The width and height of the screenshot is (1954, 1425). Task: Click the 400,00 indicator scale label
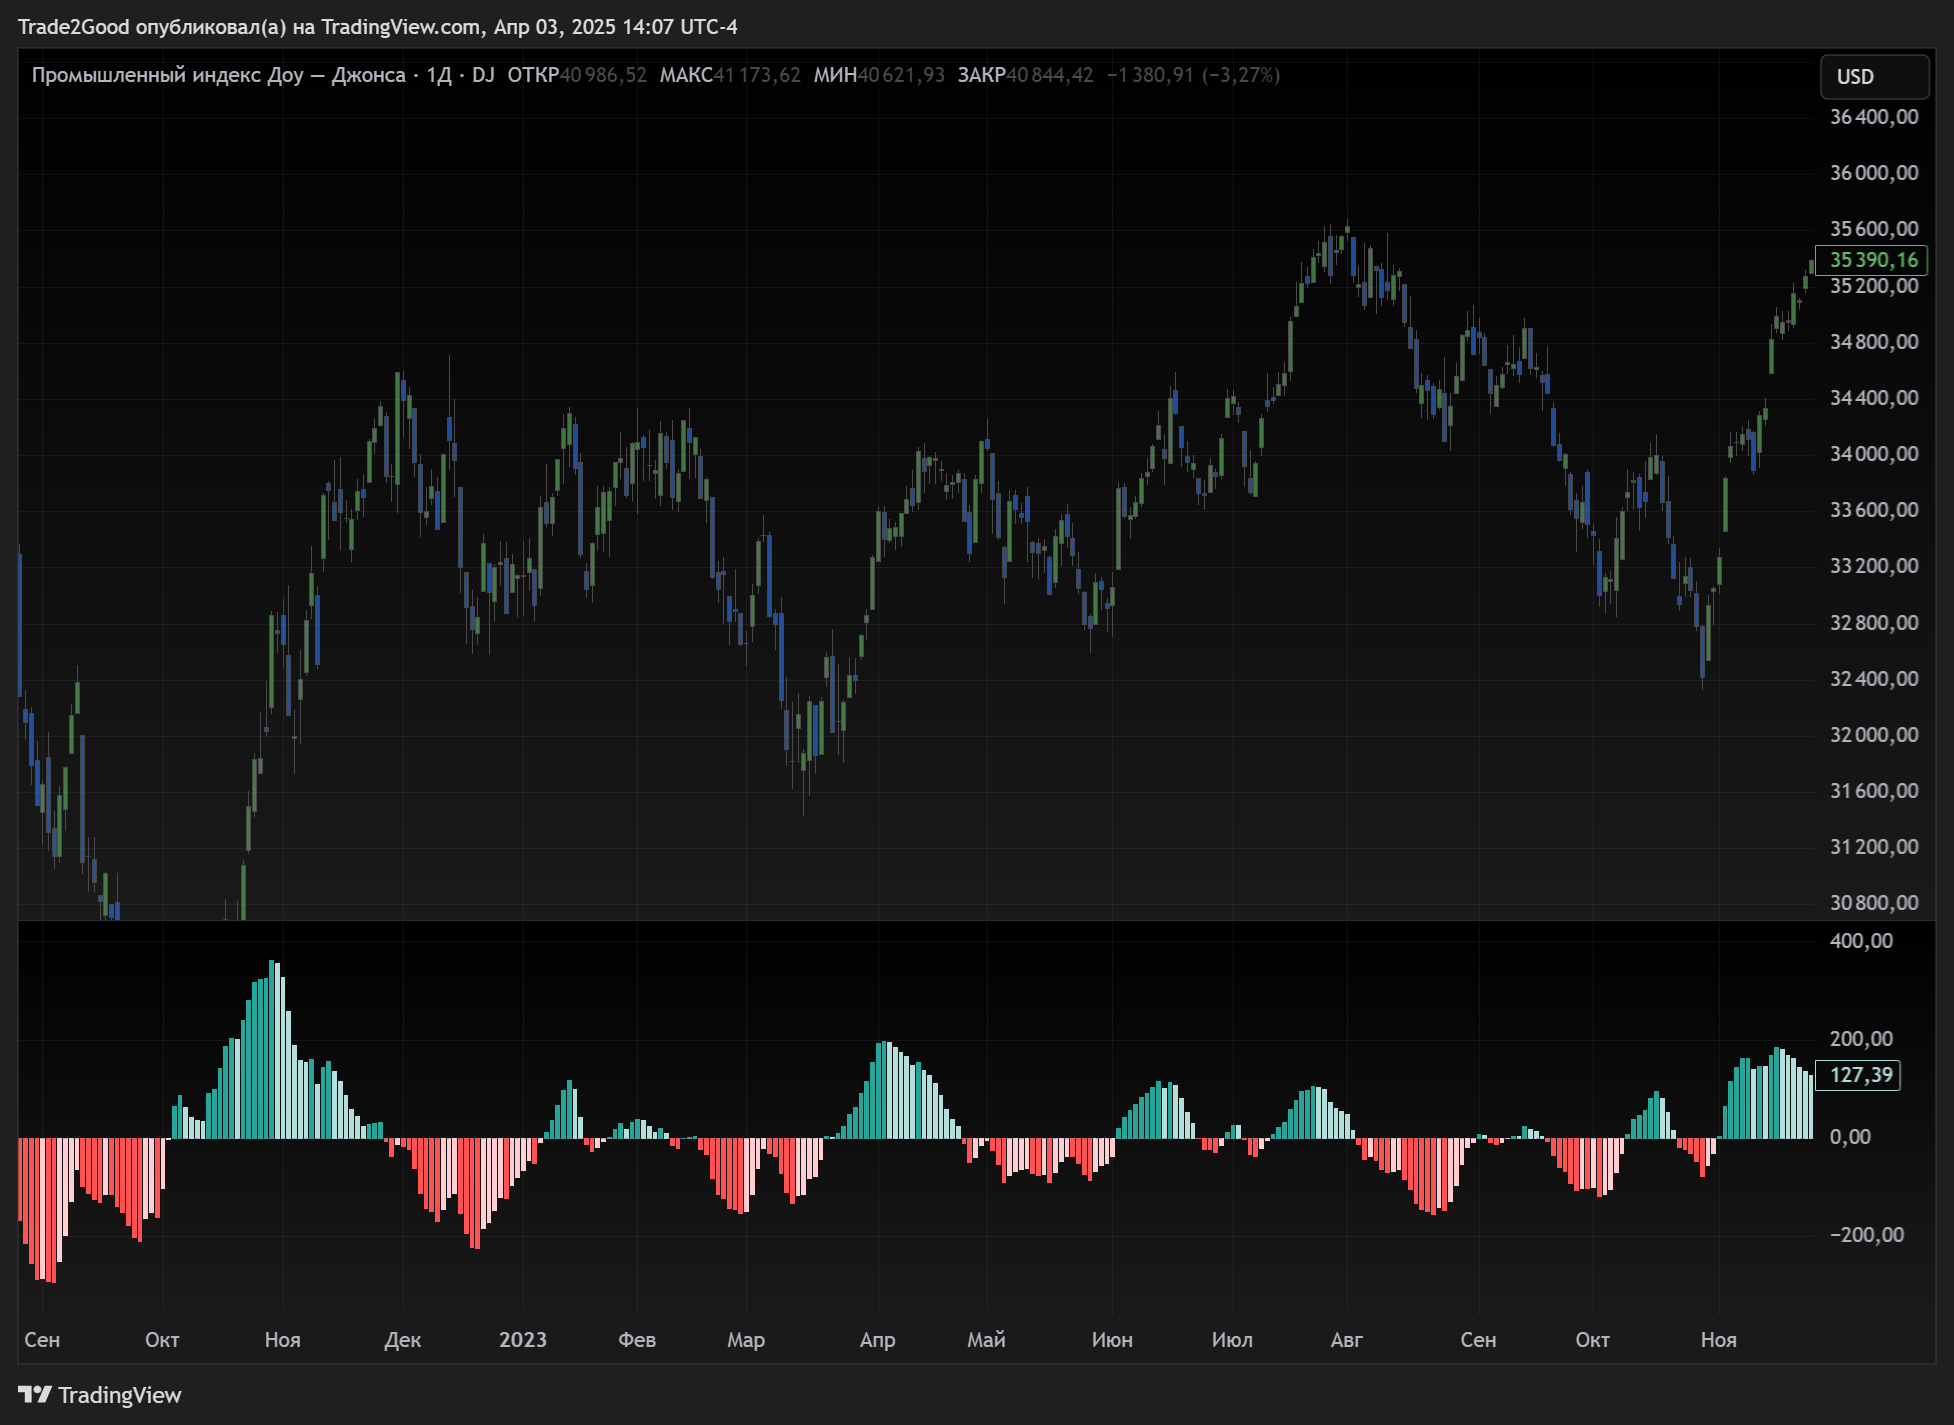(x=1861, y=941)
